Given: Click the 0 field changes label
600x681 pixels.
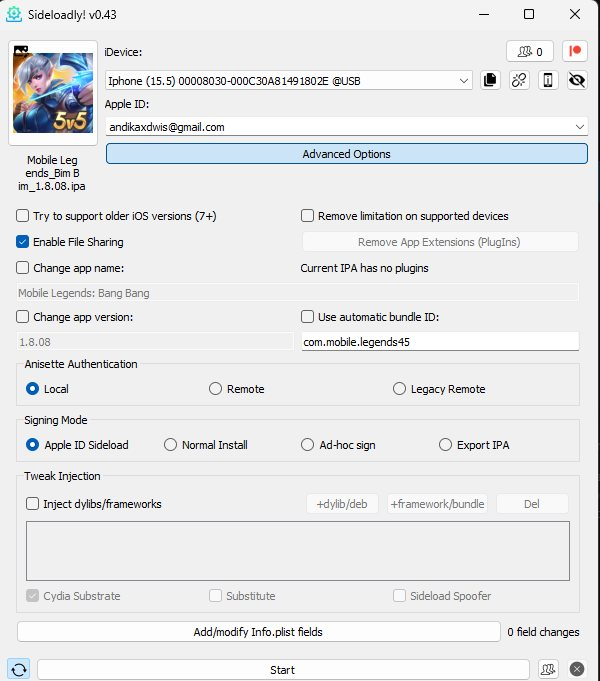Looking at the screenshot, I should (543, 632).
